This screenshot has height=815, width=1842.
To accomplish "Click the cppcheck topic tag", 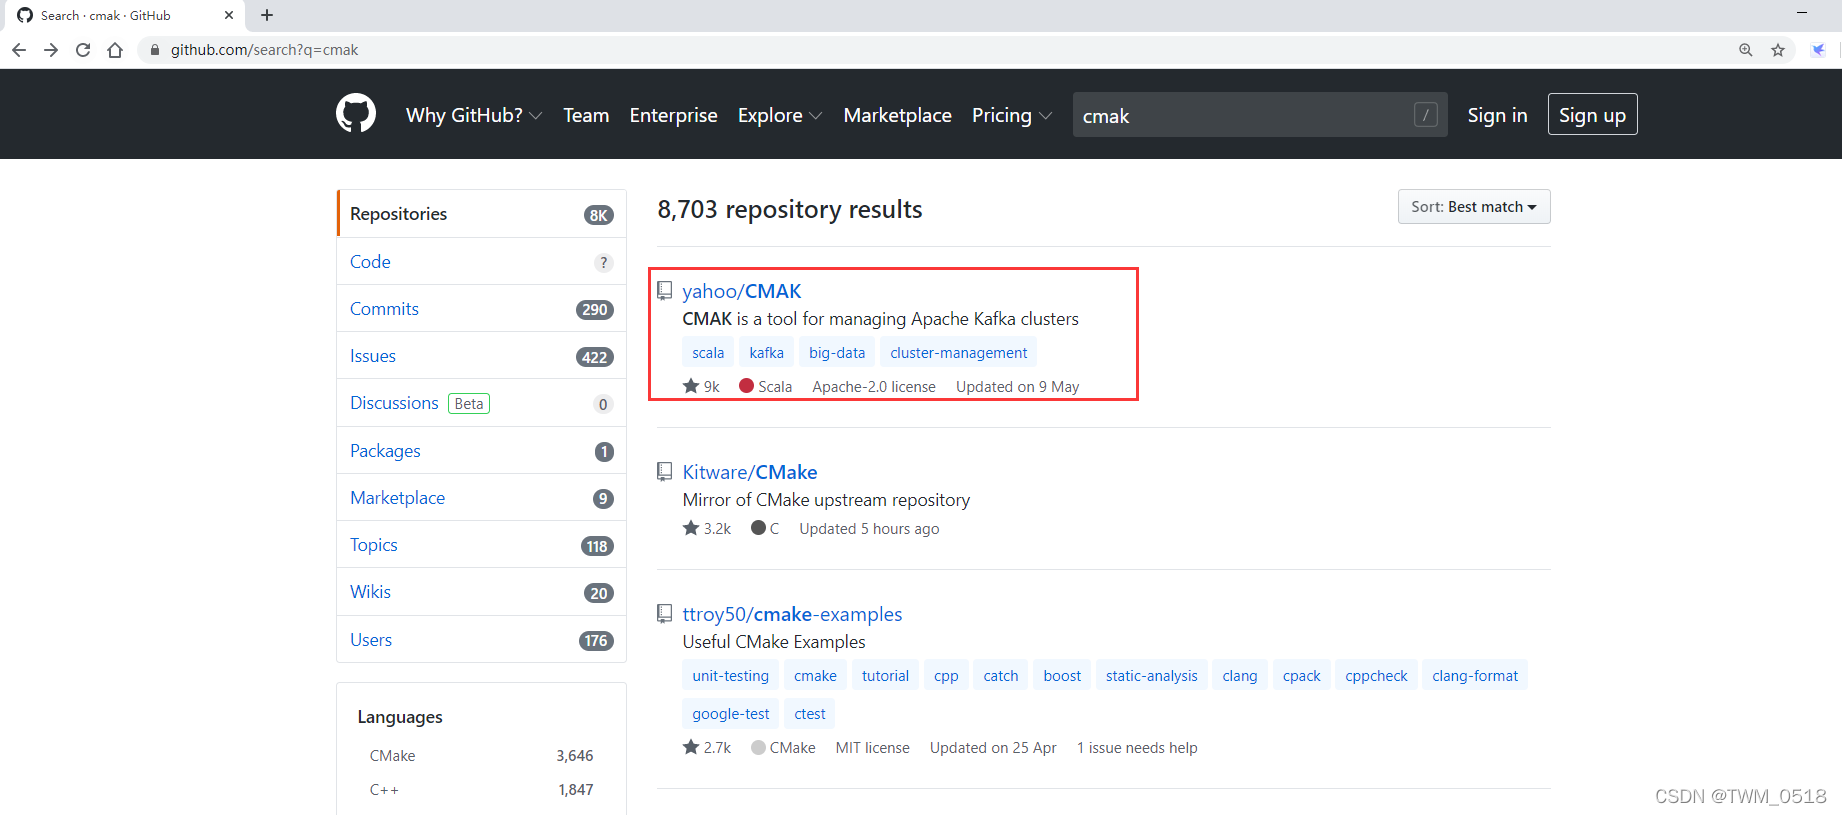I will [x=1376, y=676].
